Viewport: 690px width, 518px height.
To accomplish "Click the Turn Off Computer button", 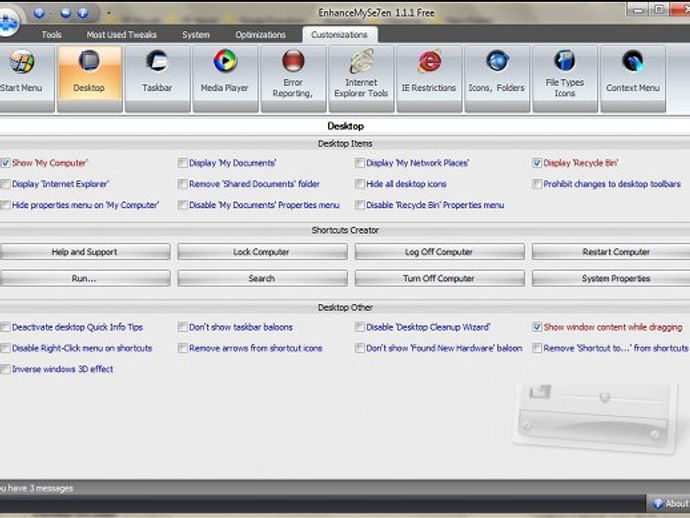I will (440, 279).
